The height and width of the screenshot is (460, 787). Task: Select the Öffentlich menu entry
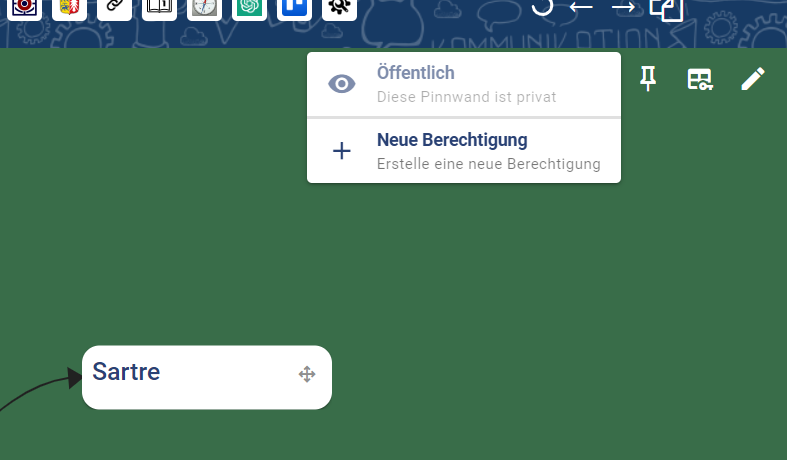tap(465, 84)
